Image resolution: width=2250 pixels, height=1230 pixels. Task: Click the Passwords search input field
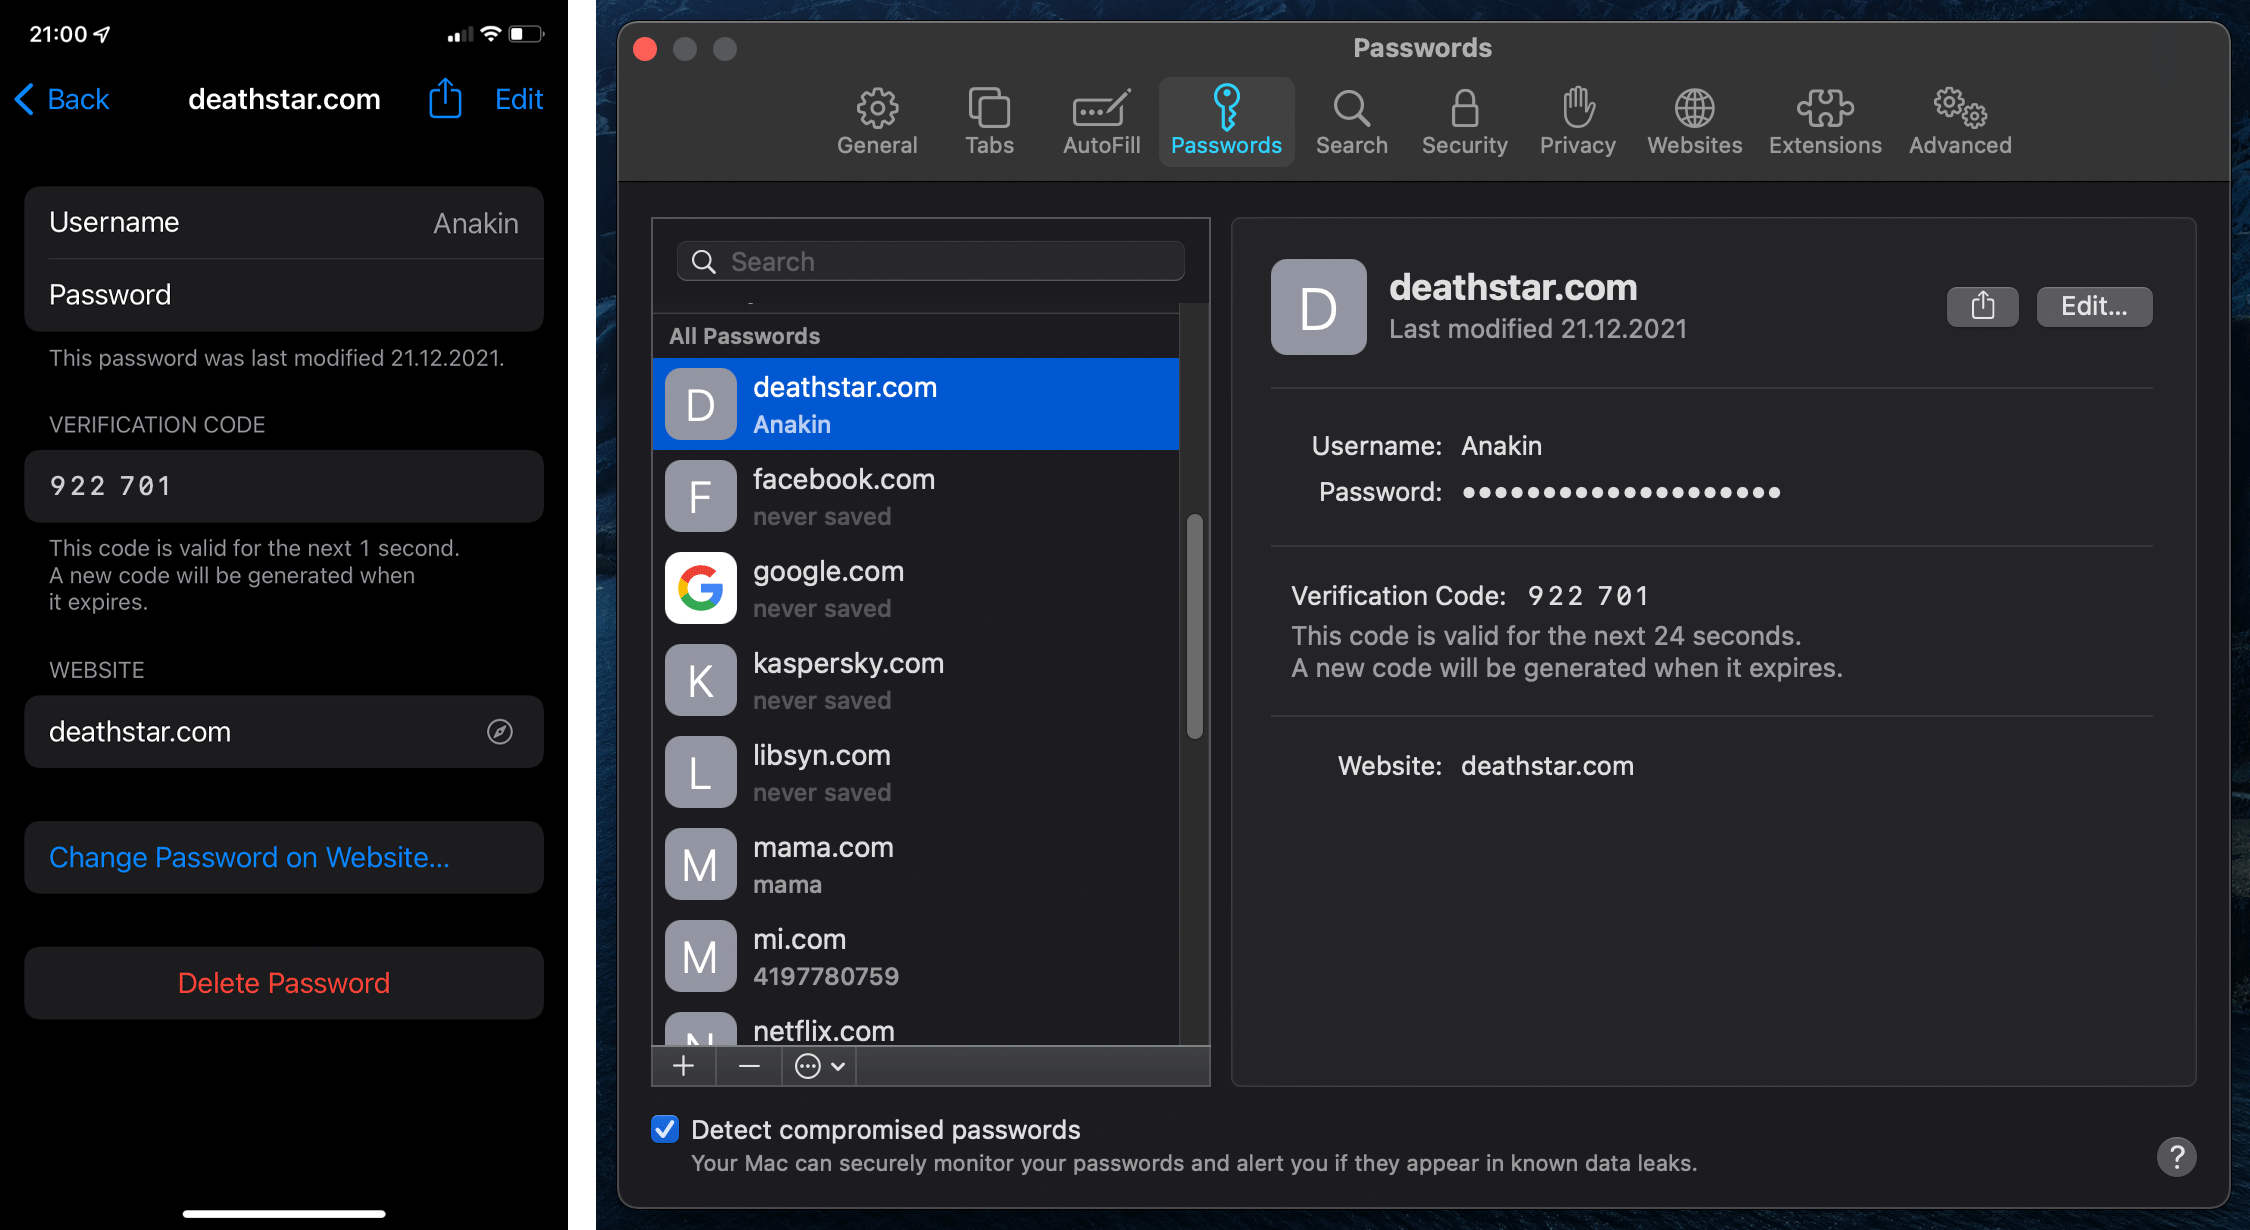tap(928, 259)
